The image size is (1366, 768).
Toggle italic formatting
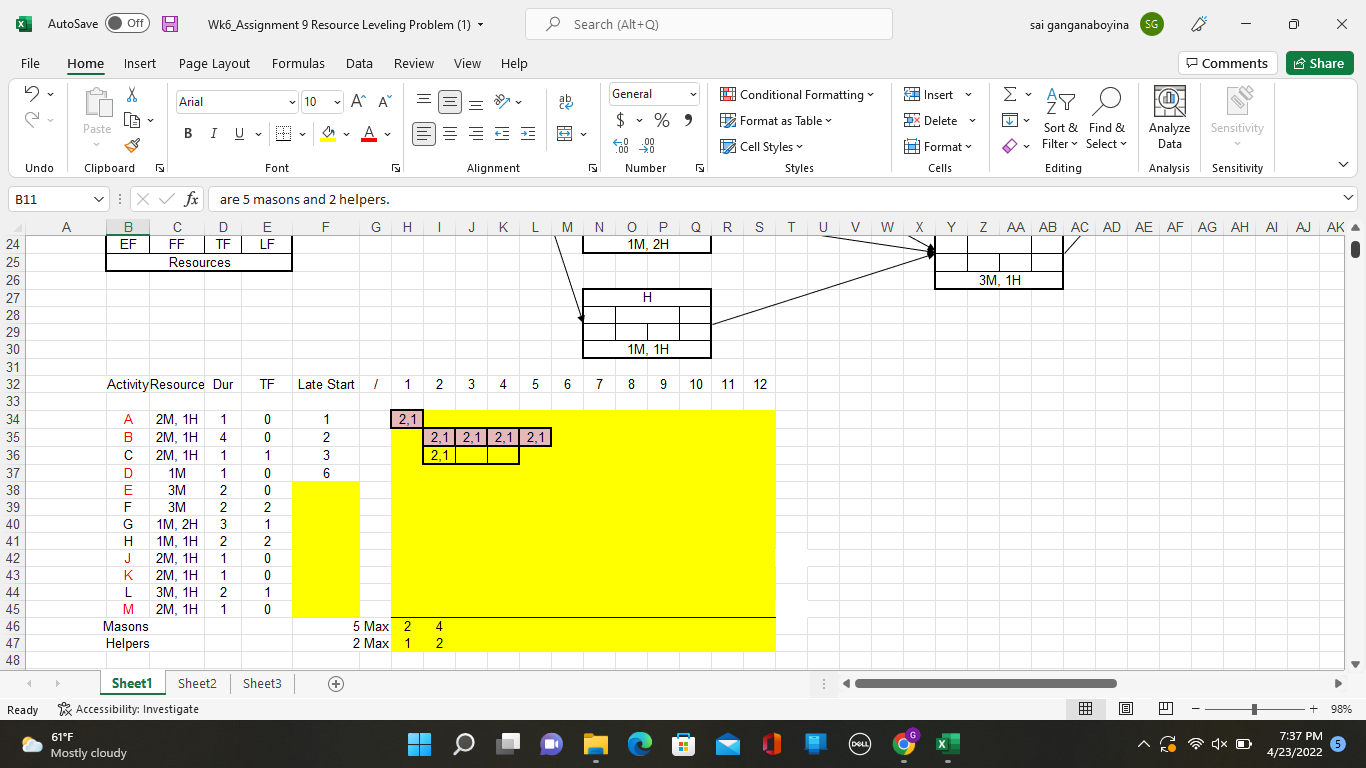pyautogui.click(x=214, y=134)
